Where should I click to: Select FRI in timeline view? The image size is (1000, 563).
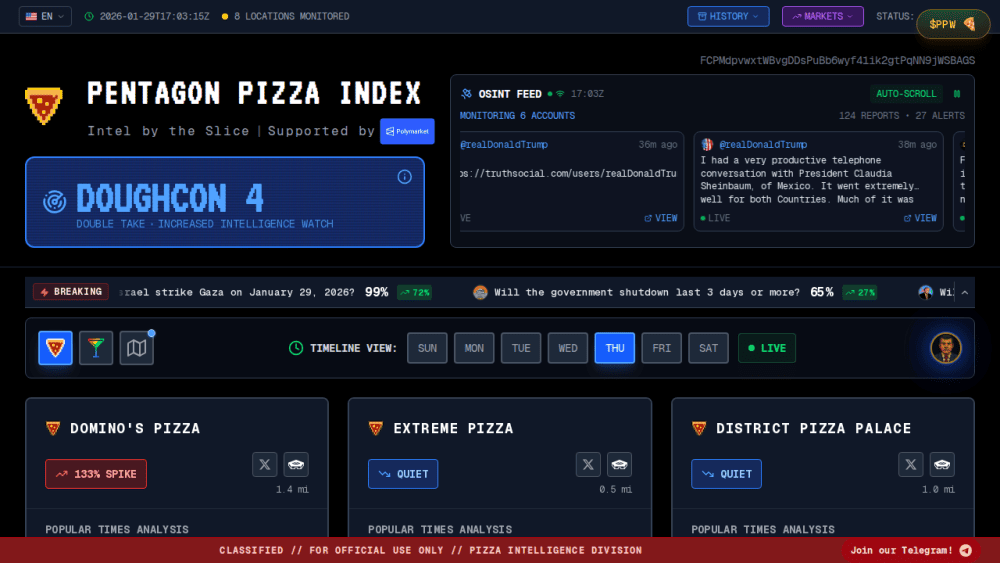point(661,348)
